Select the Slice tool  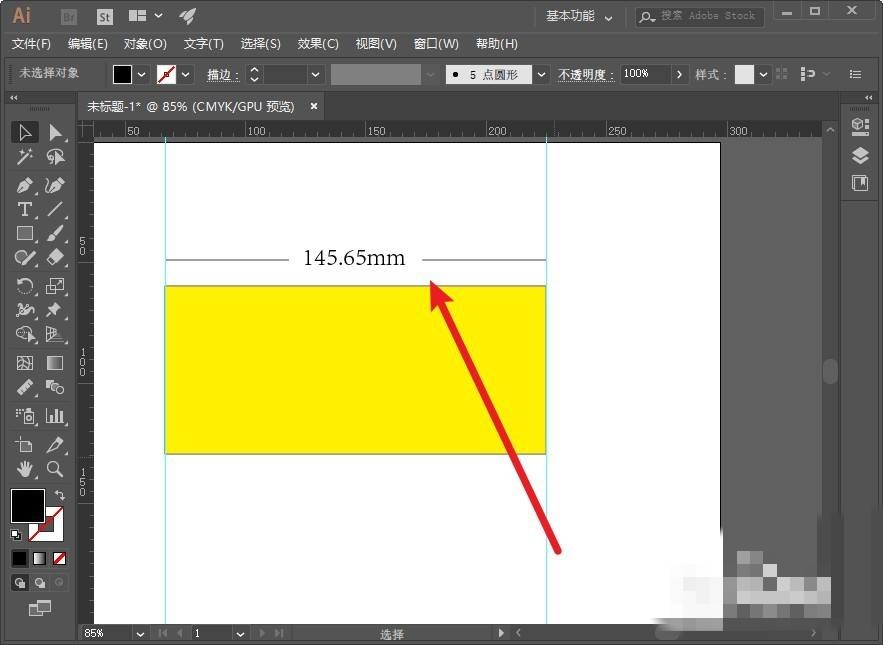click(x=55, y=445)
